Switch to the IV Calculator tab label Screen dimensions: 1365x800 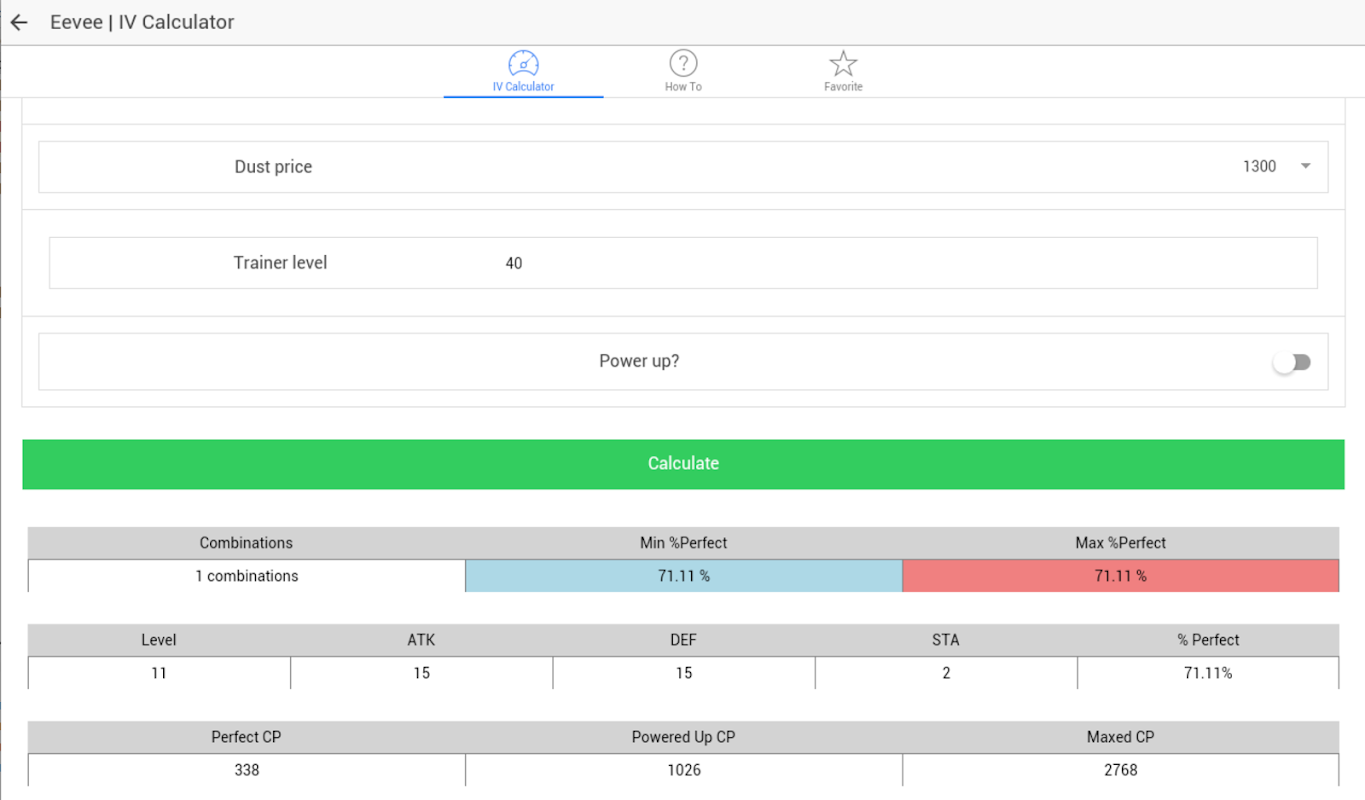pyautogui.click(x=523, y=87)
